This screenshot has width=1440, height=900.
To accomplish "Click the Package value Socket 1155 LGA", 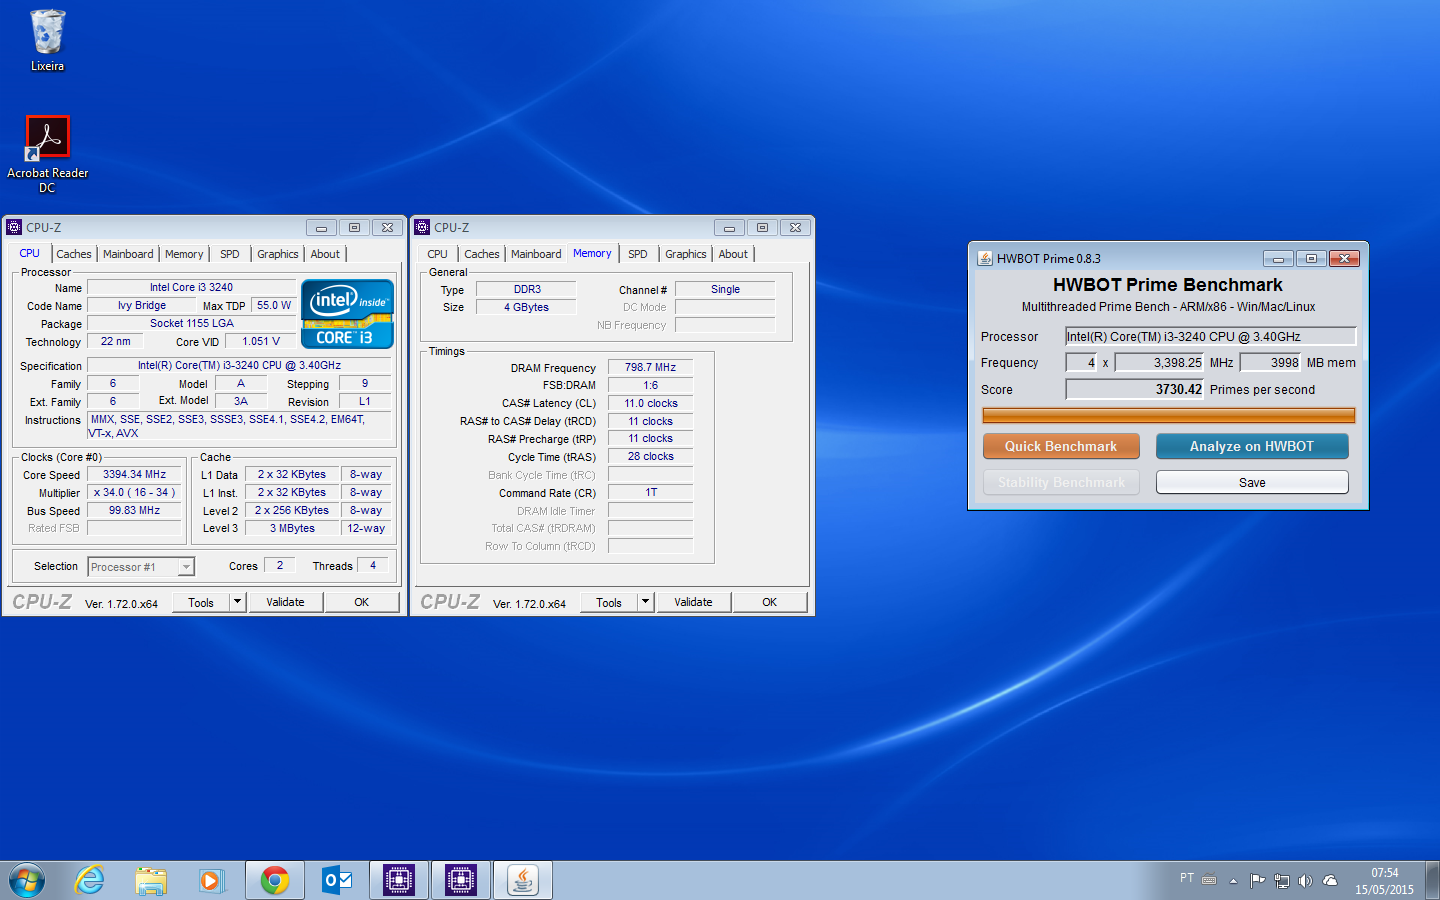I will point(192,324).
